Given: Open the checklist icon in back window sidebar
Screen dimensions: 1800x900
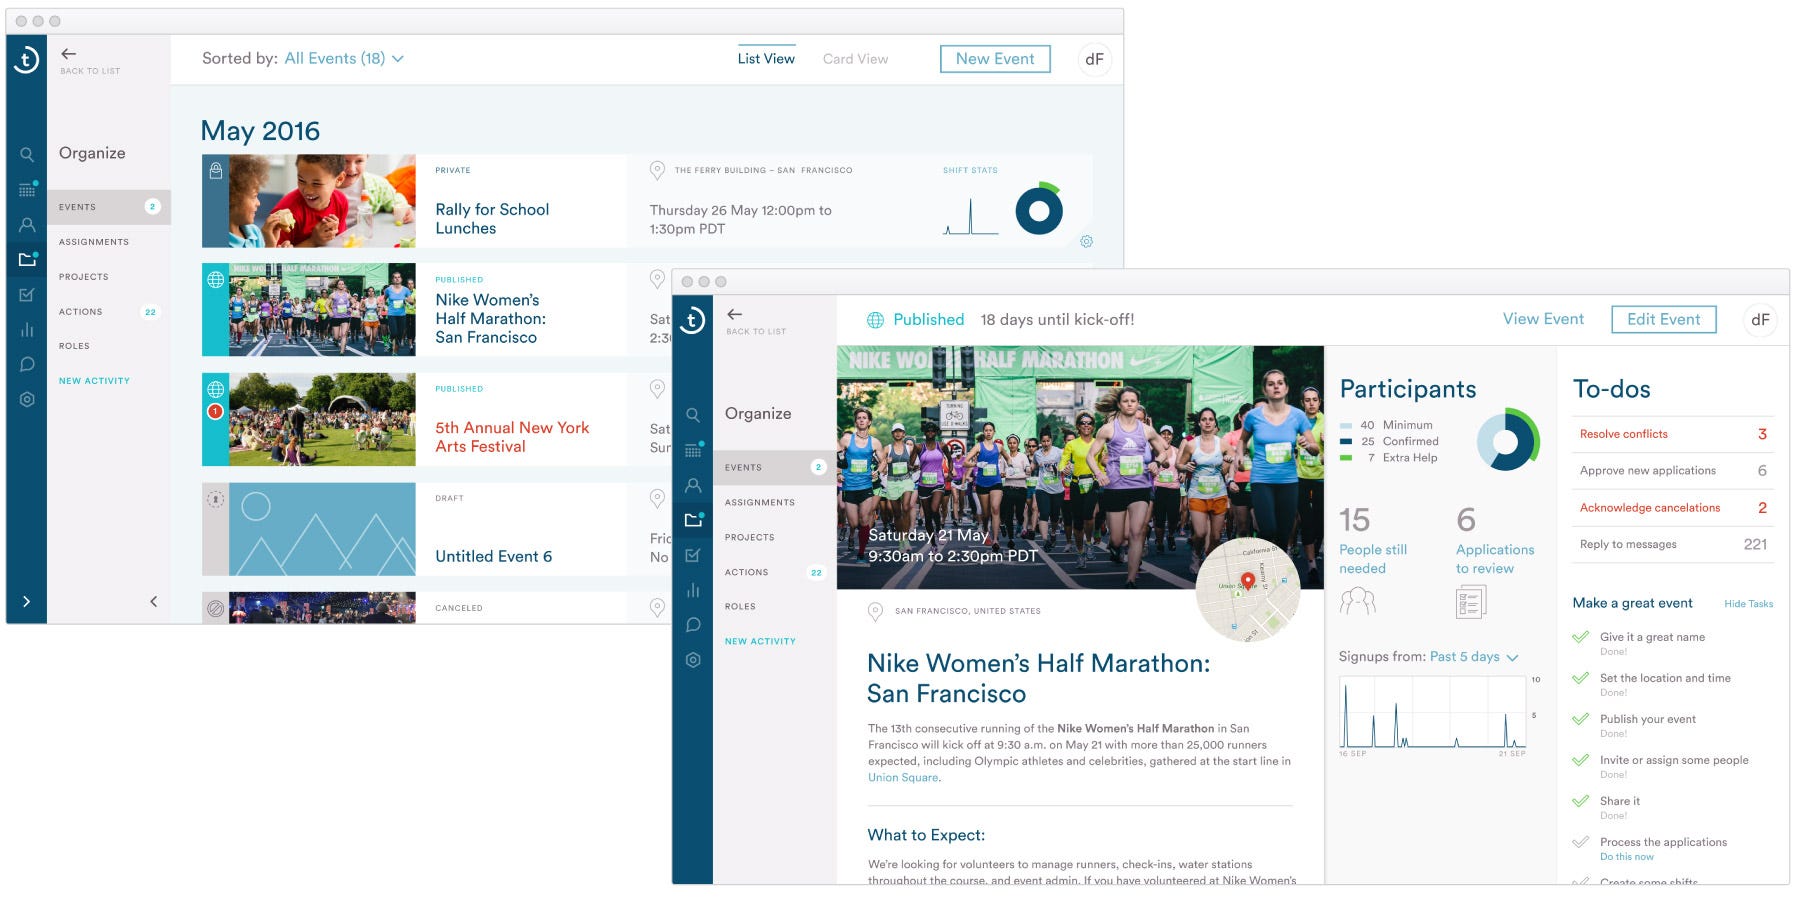Looking at the screenshot, I should (27, 295).
